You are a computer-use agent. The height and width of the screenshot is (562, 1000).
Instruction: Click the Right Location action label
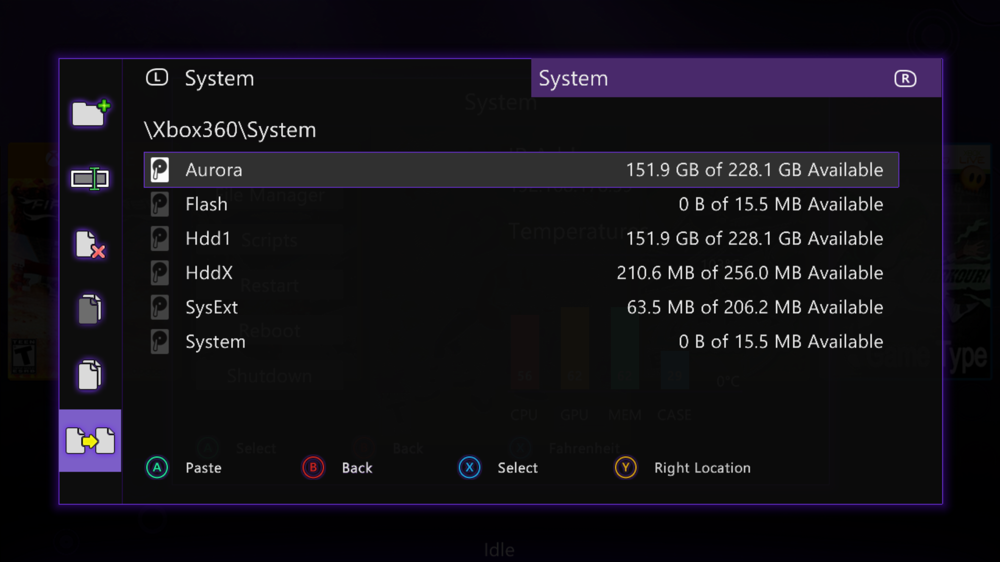coord(702,468)
